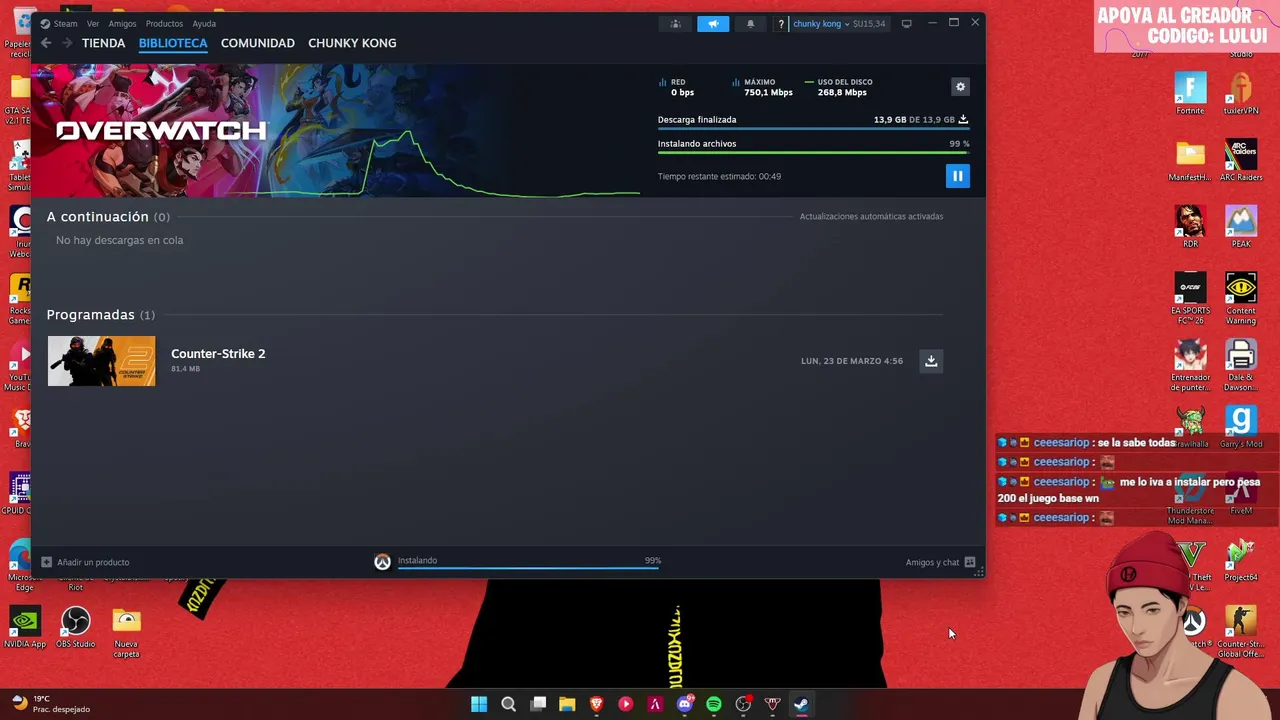The height and width of the screenshot is (720, 1280).
Task: Open Brave browser from taskbar
Action: click(x=597, y=704)
